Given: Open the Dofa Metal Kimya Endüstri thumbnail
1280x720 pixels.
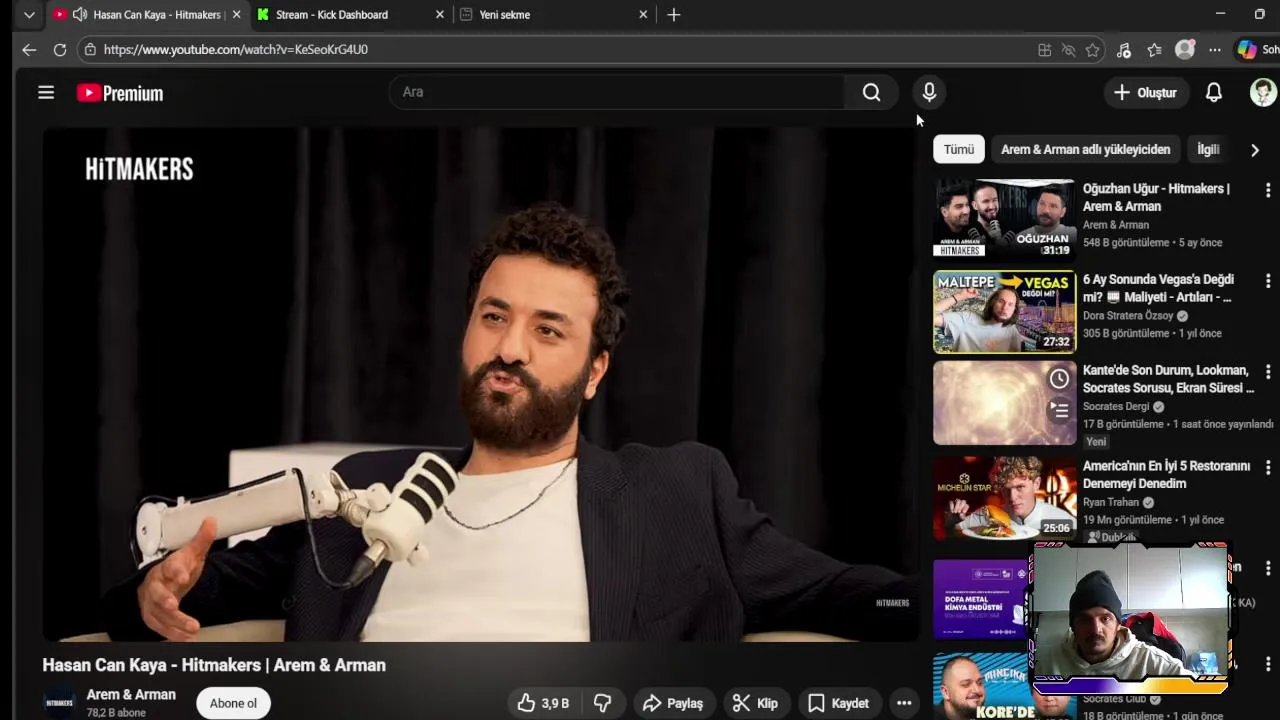Looking at the screenshot, I should pos(982,598).
